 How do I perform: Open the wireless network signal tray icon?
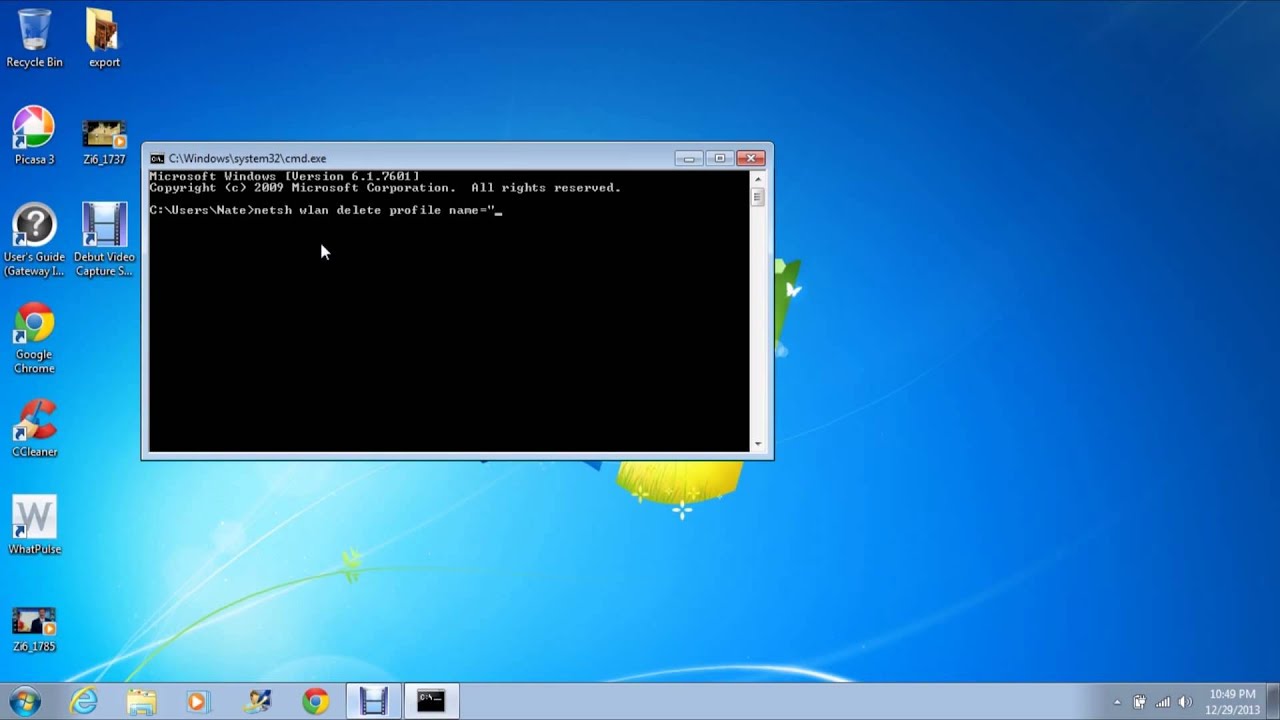[1163, 702]
